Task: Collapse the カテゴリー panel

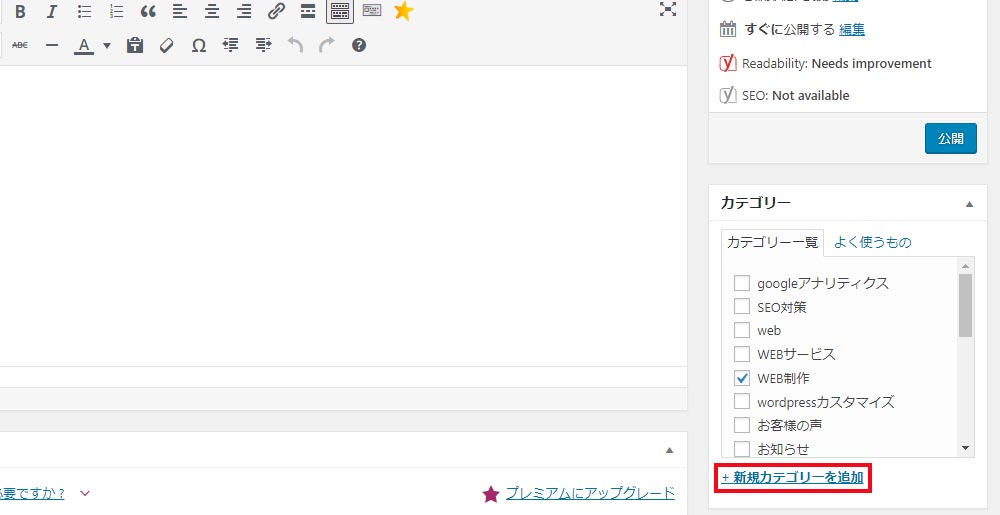Action: (969, 204)
